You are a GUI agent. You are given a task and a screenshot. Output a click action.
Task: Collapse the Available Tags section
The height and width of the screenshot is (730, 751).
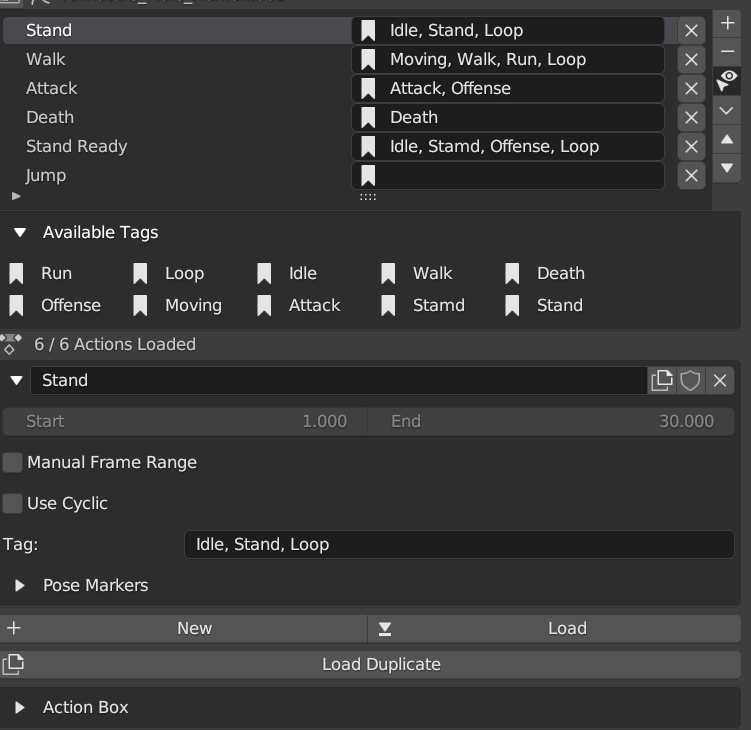click(x=20, y=232)
